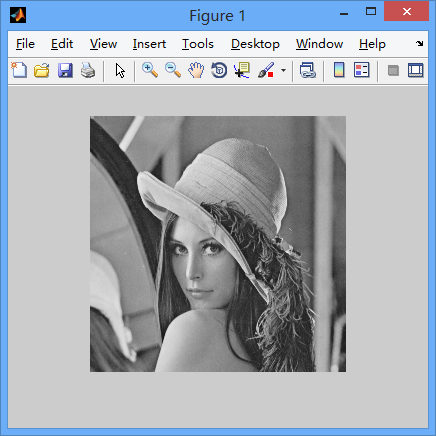This screenshot has height=436, width=436.
Task: Select the Edit Plot arrow tool
Action: click(120, 71)
